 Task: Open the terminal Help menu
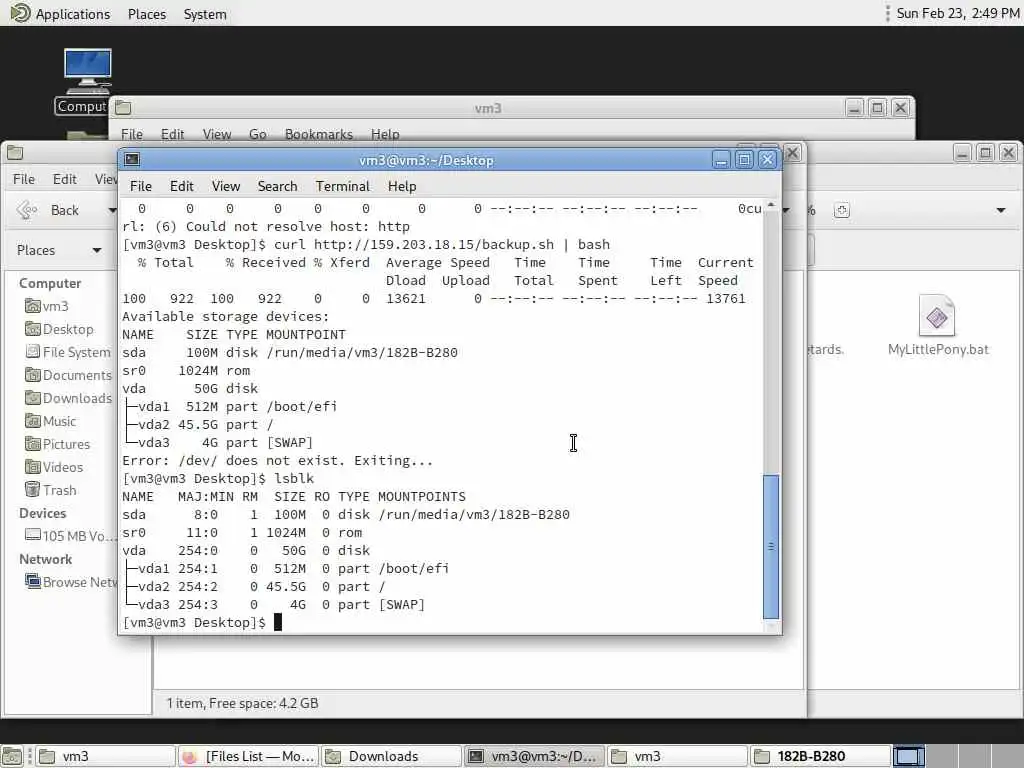[402, 186]
